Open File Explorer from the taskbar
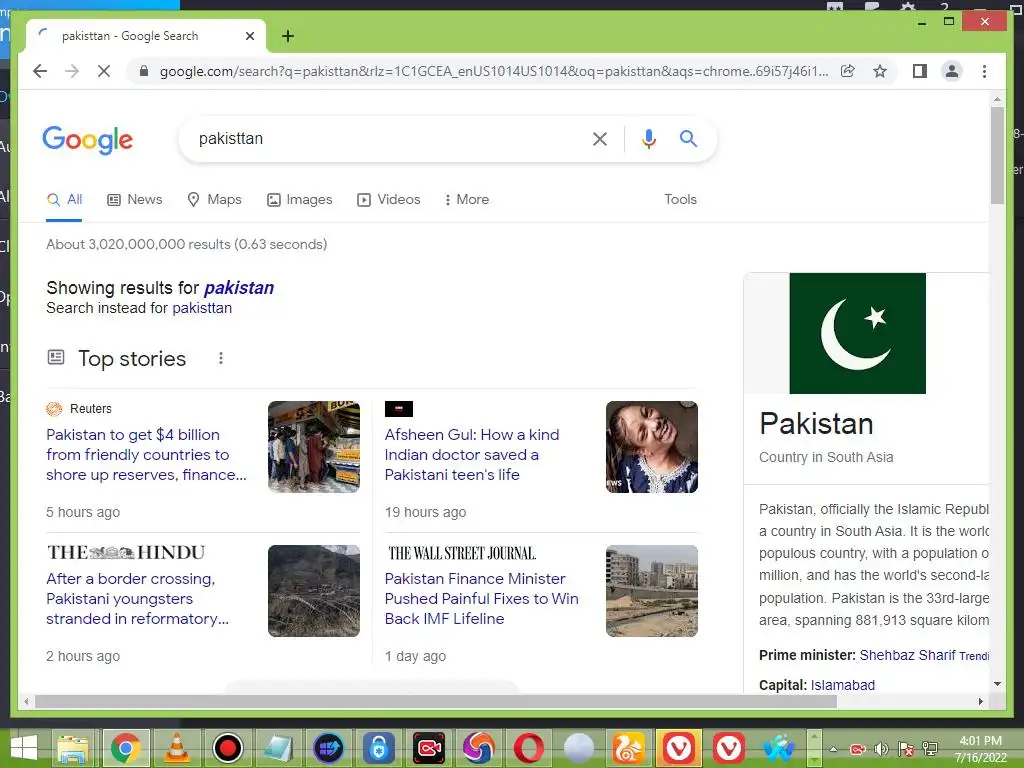 [x=73, y=748]
